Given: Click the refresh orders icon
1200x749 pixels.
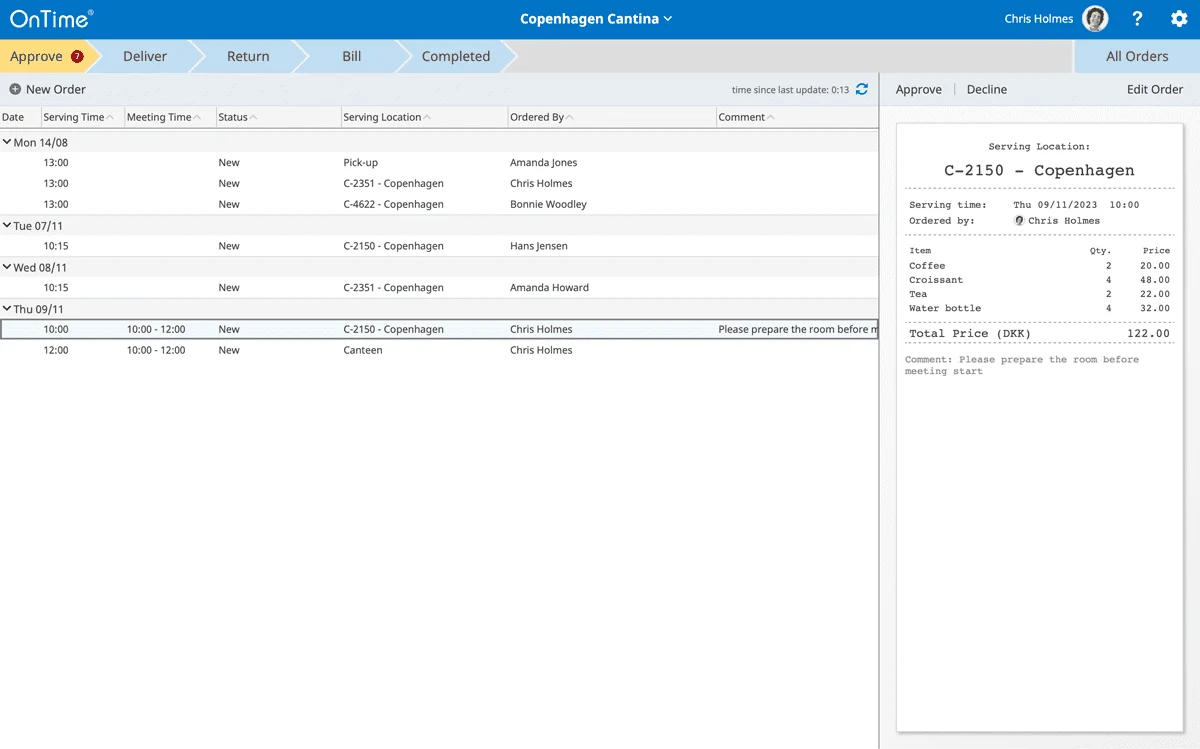Looking at the screenshot, I should [x=862, y=89].
